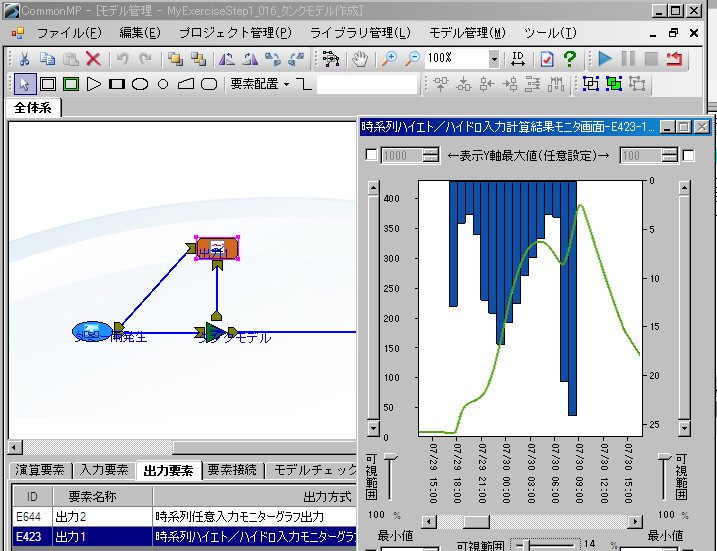Screen dimensions: 717x551
Task: Select the arrow pointer tool
Action: 25,84
